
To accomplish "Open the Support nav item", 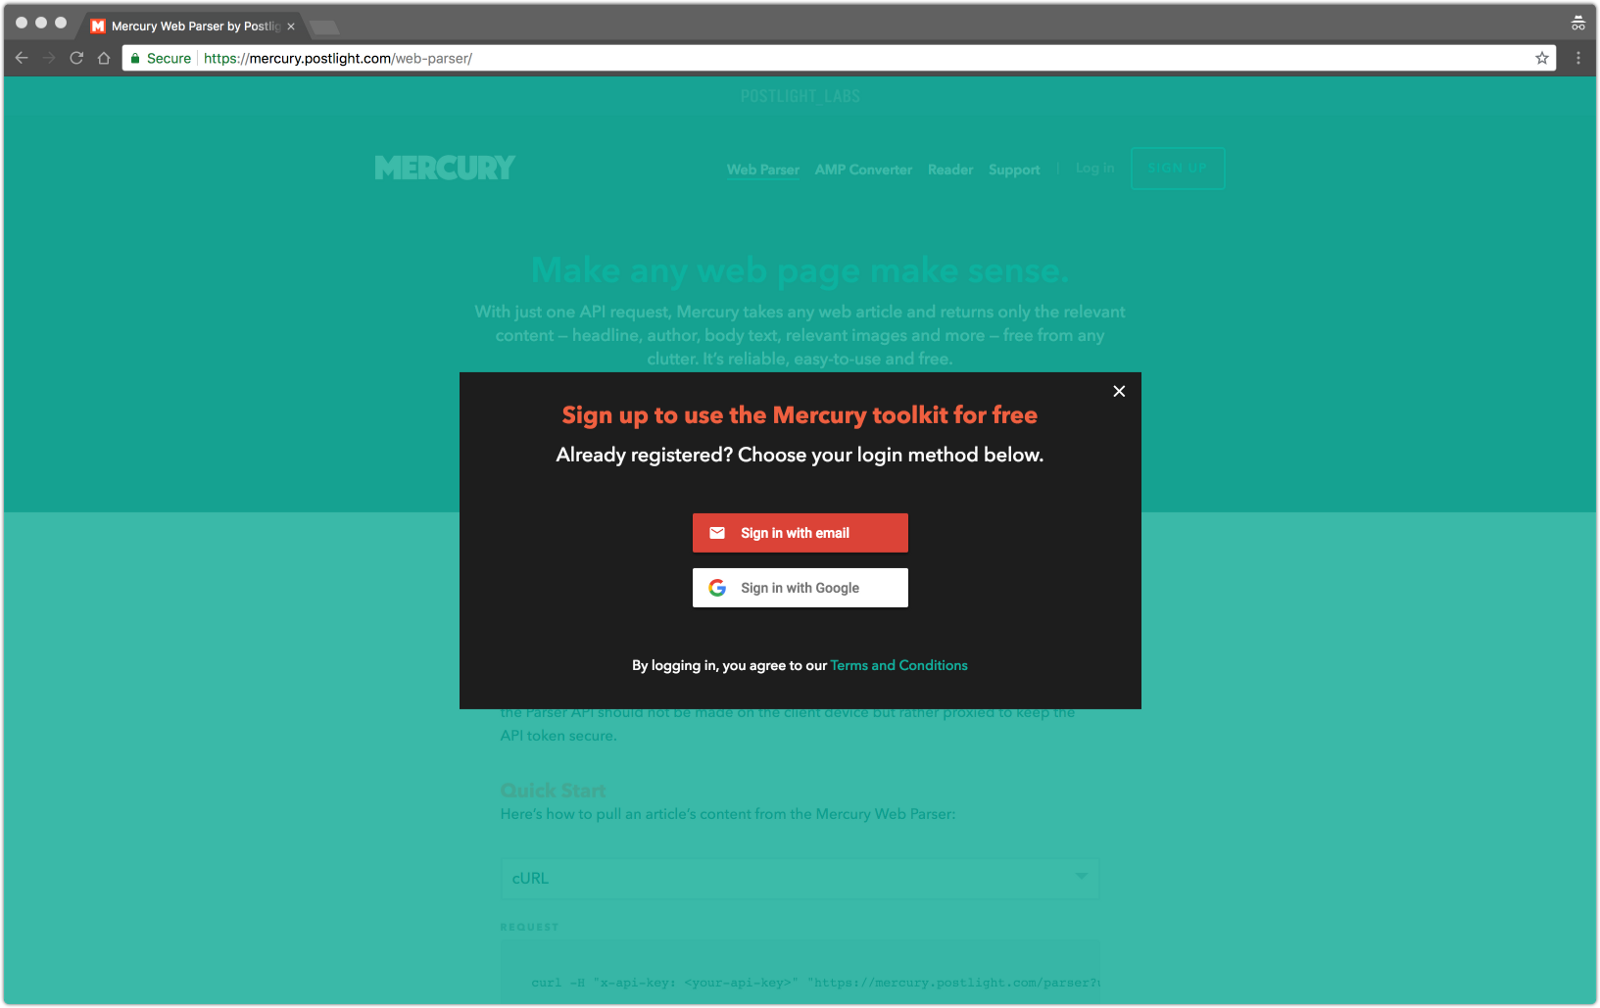I will click(x=1014, y=170).
